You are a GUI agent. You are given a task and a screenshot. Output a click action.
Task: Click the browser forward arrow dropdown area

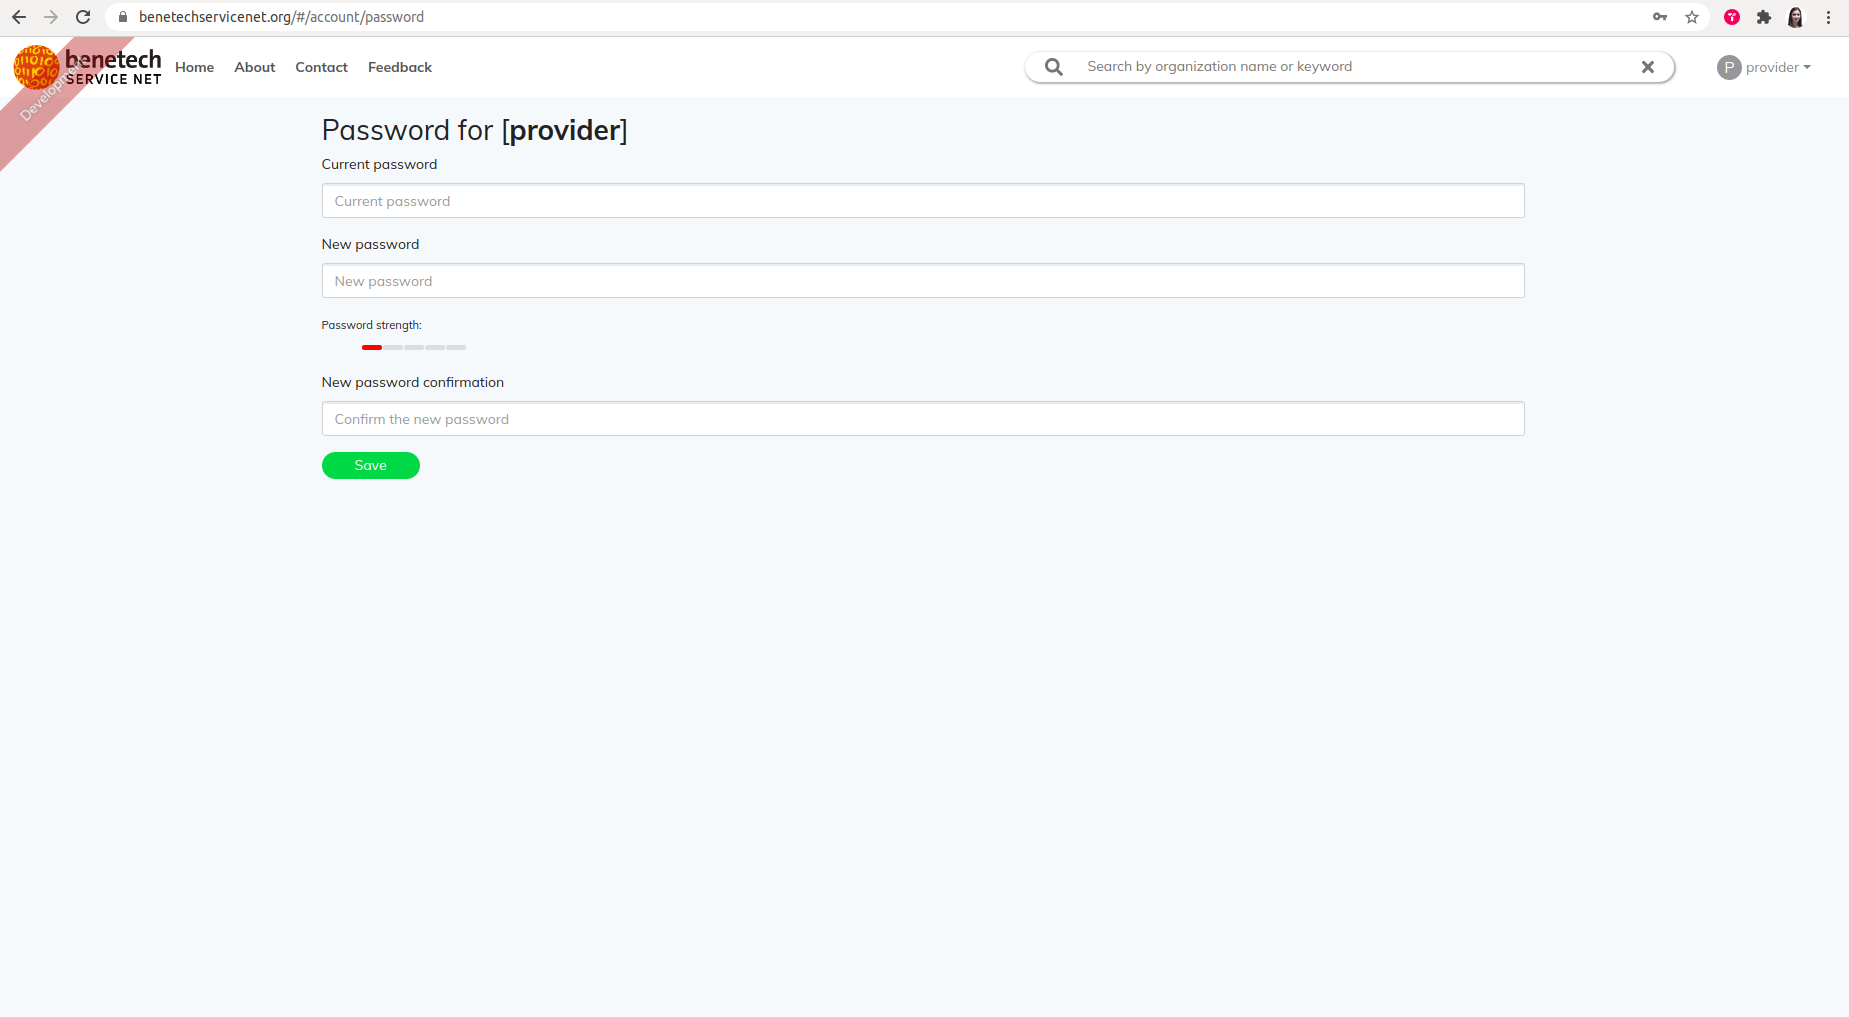pos(51,16)
